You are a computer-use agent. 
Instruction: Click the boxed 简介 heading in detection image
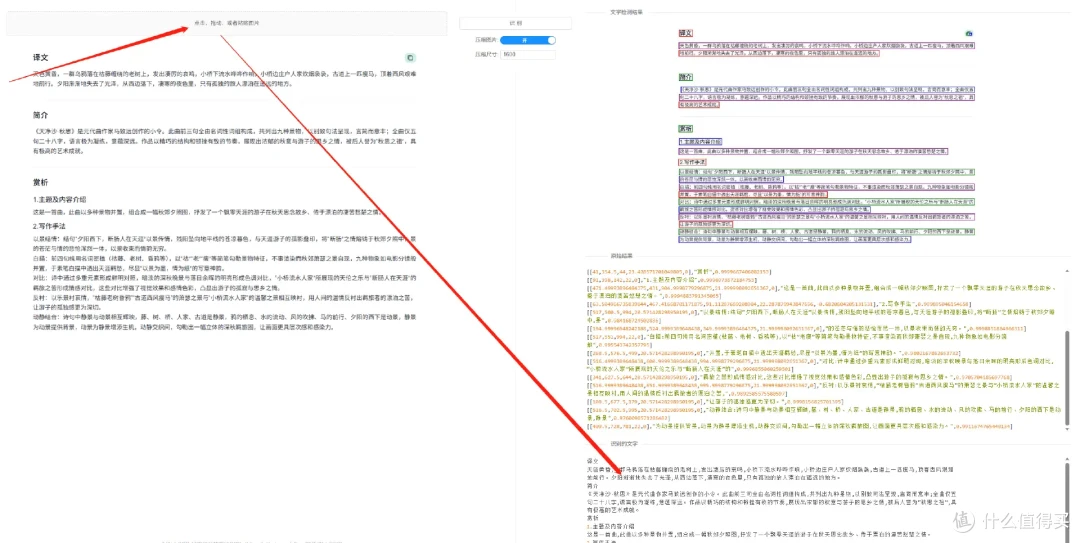(685, 77)
